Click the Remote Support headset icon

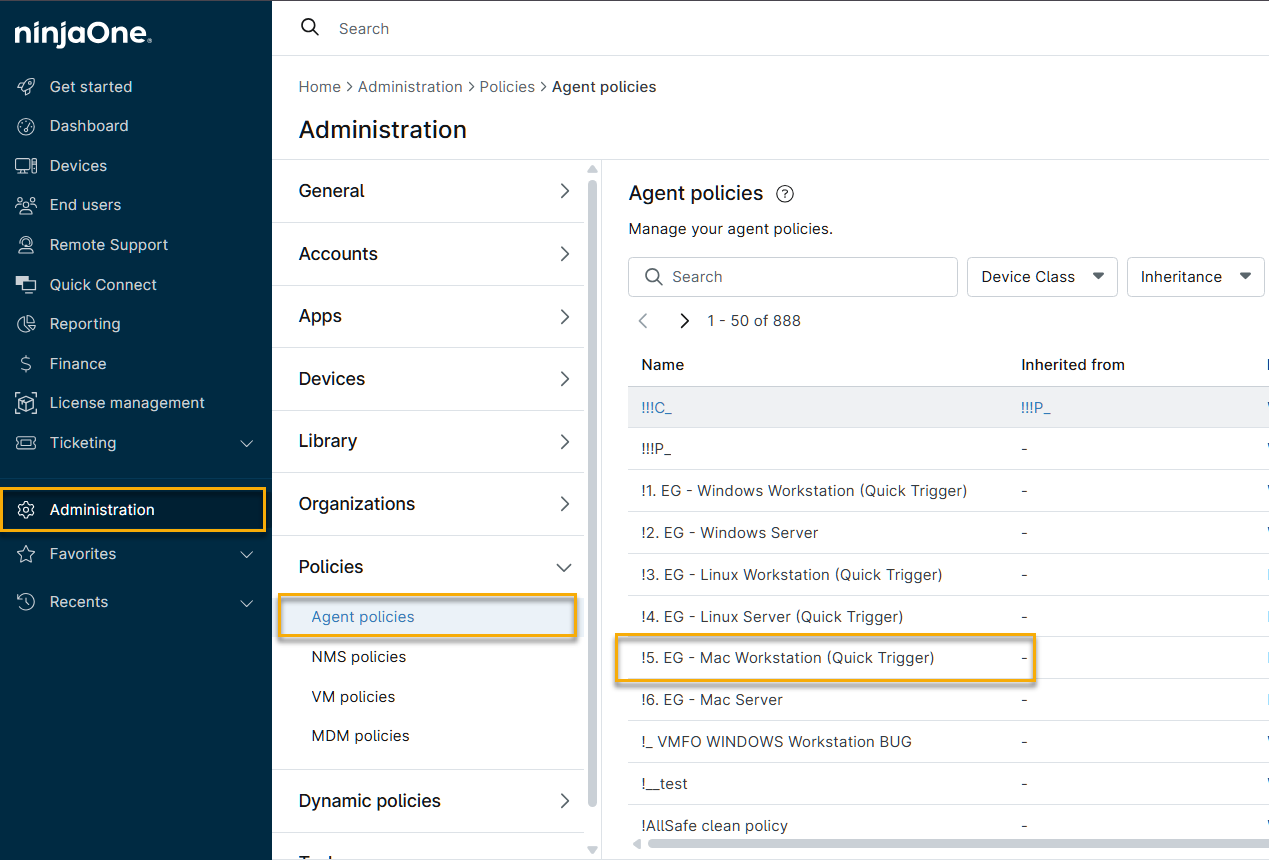tap(27, 245)
